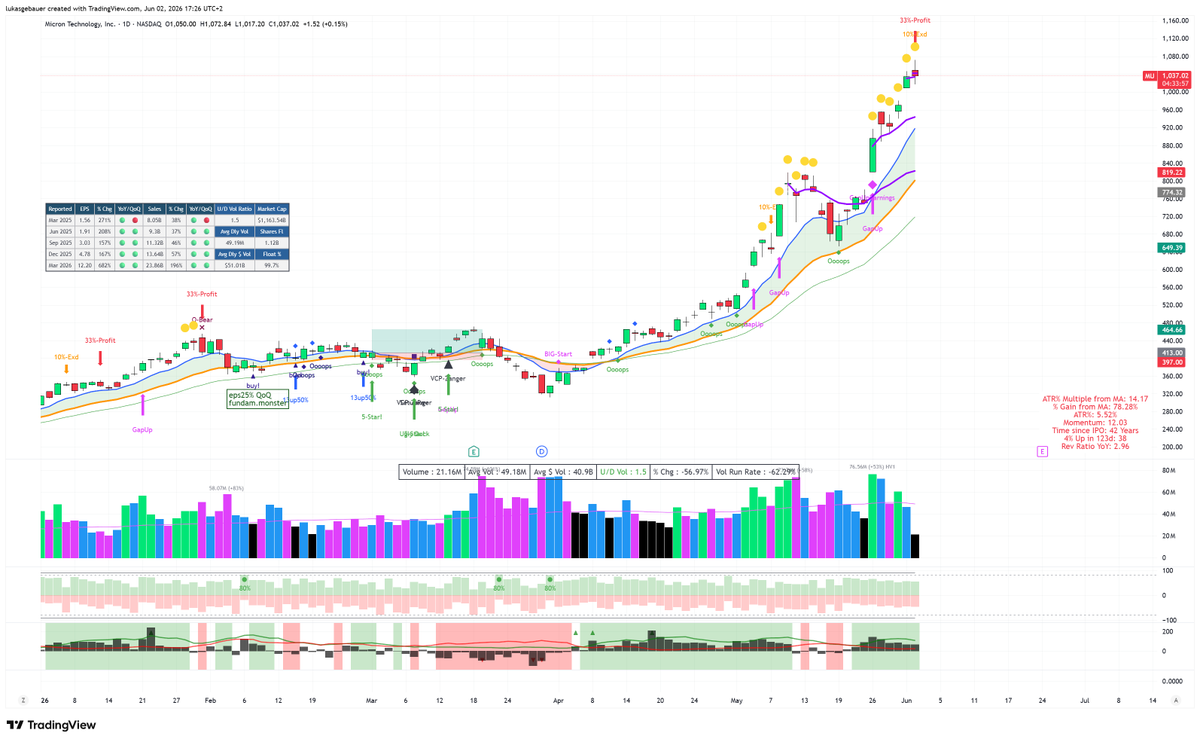Image resolution: width=1200 pixels, height=742 pixels.
Task: Click the May label on the time axis
Action: (x=737, y=702)
